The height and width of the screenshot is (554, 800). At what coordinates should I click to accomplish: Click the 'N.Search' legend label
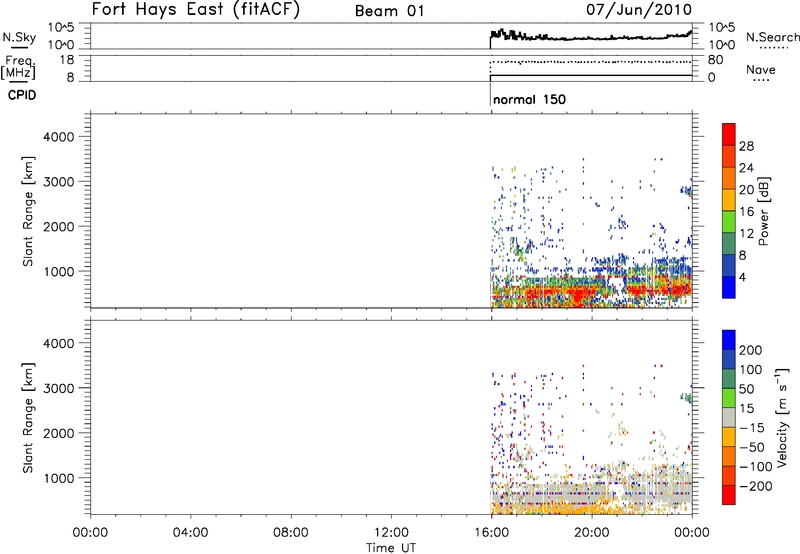(772, 37)
